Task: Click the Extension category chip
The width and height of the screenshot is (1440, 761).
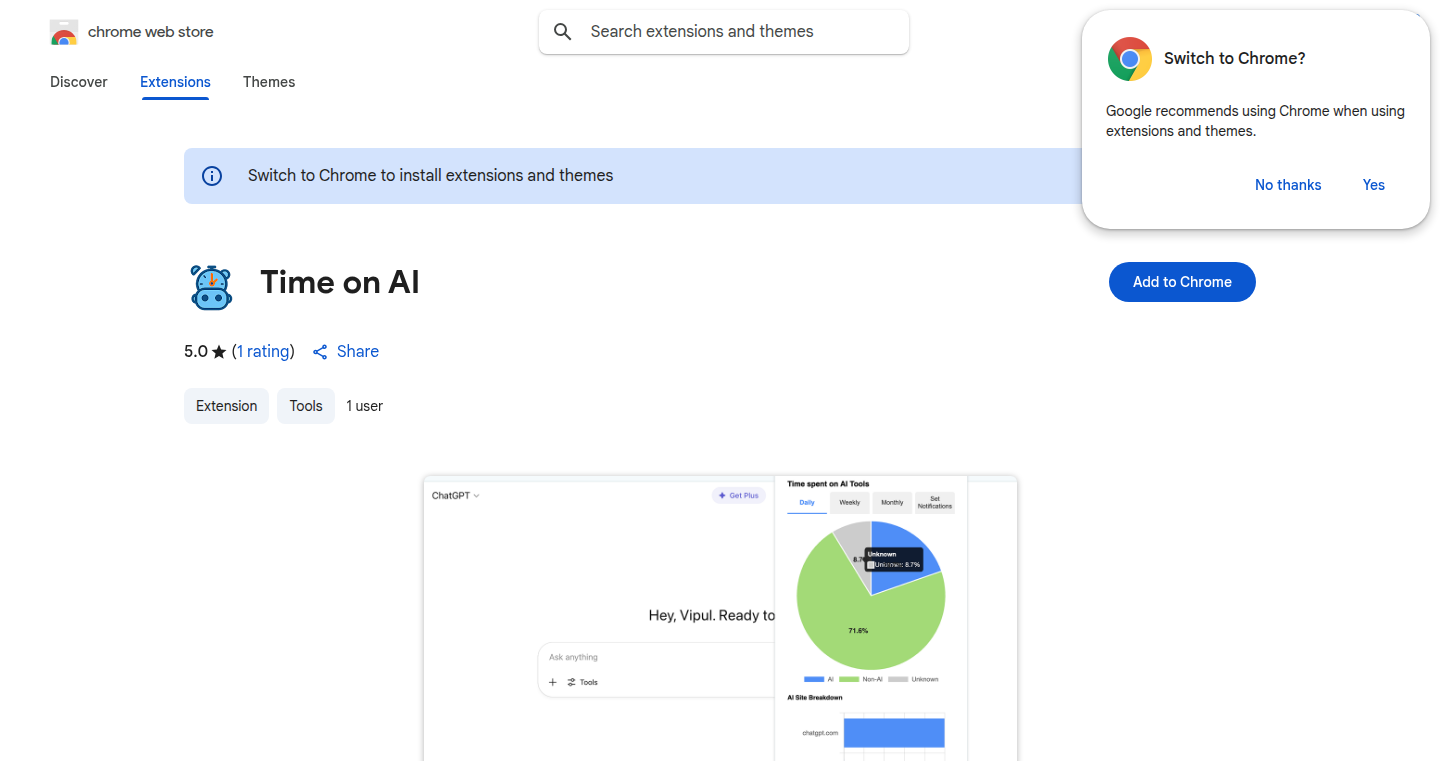Action: 226,406
